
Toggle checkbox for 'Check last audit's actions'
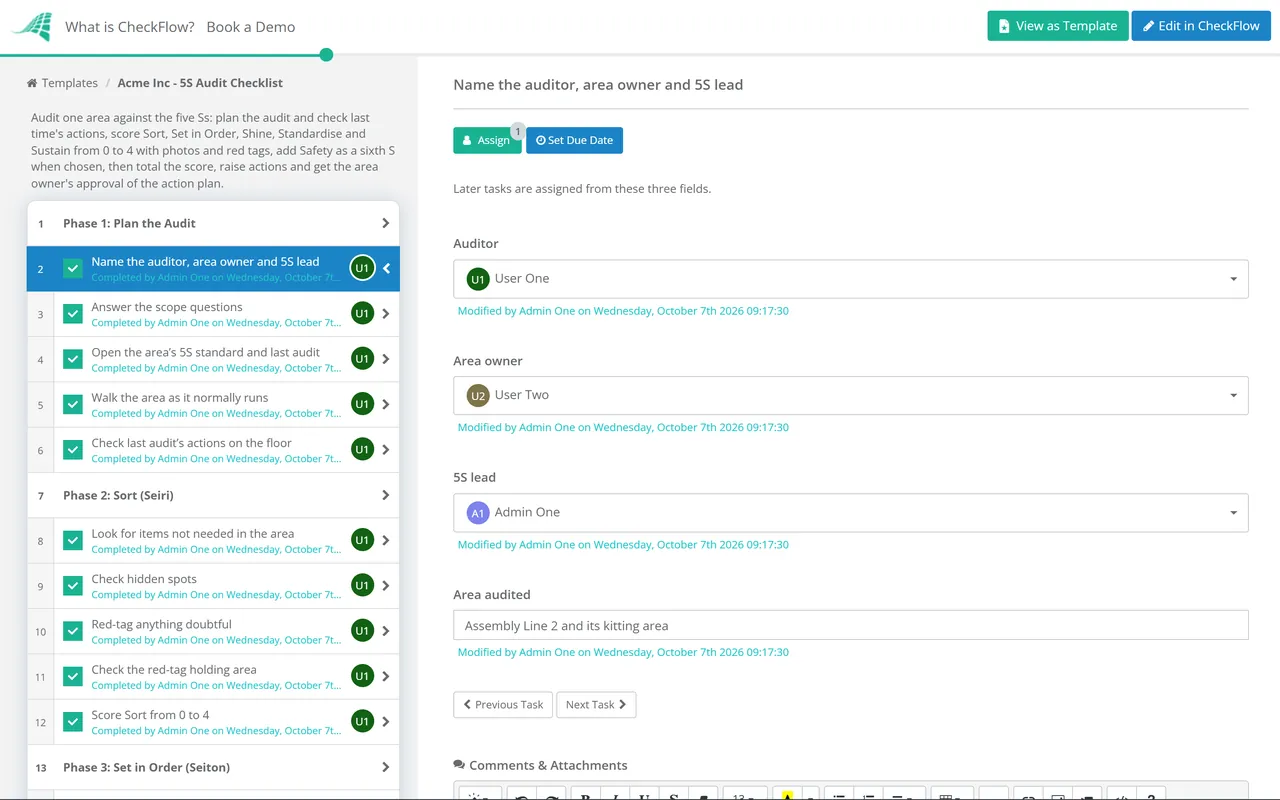click(73, 450)
